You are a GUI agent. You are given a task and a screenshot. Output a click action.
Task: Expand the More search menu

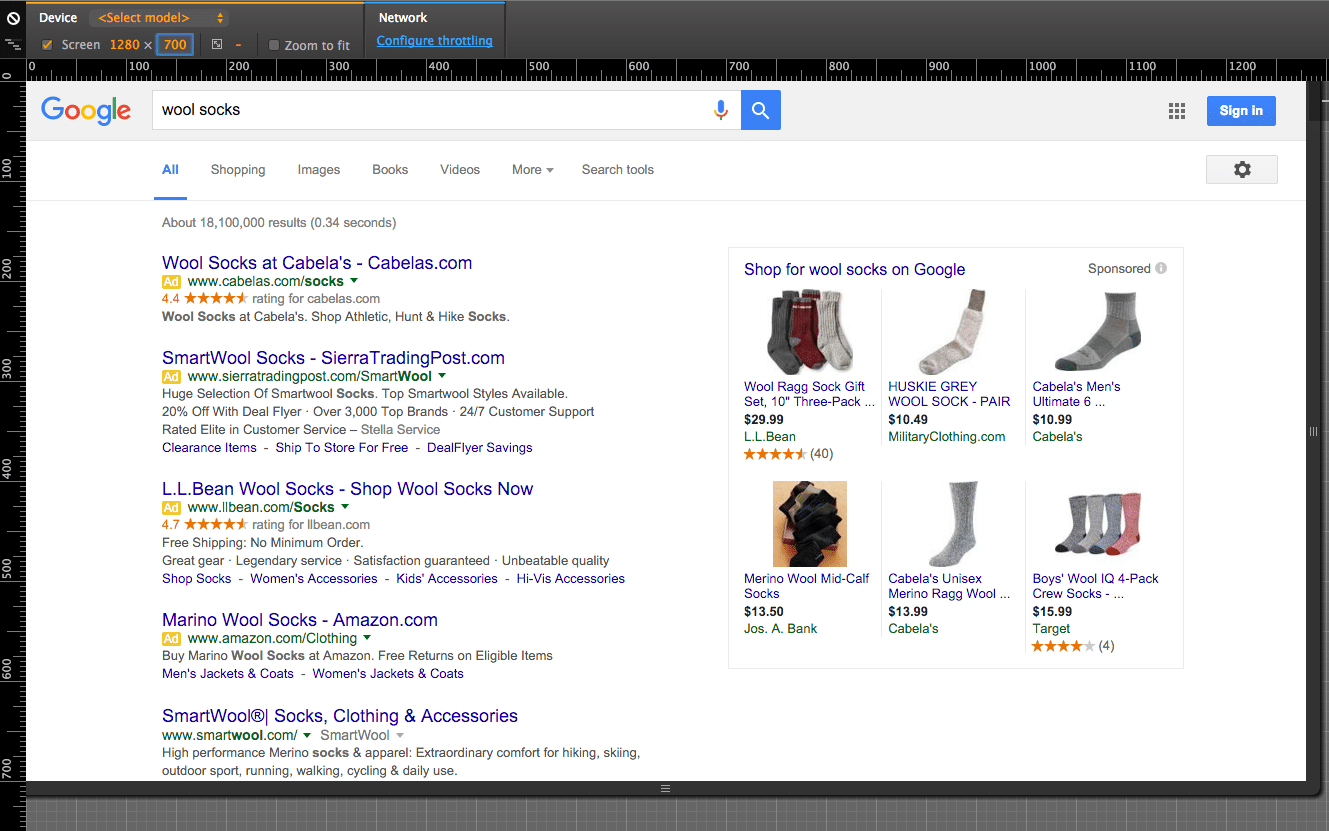click(532, 170)
